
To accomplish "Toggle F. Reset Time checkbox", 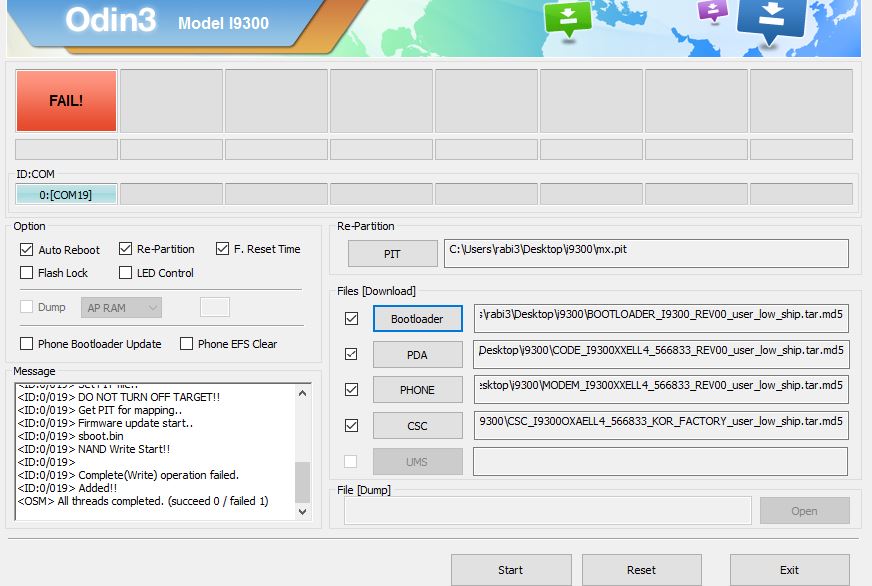I will [x=222, y=249].
